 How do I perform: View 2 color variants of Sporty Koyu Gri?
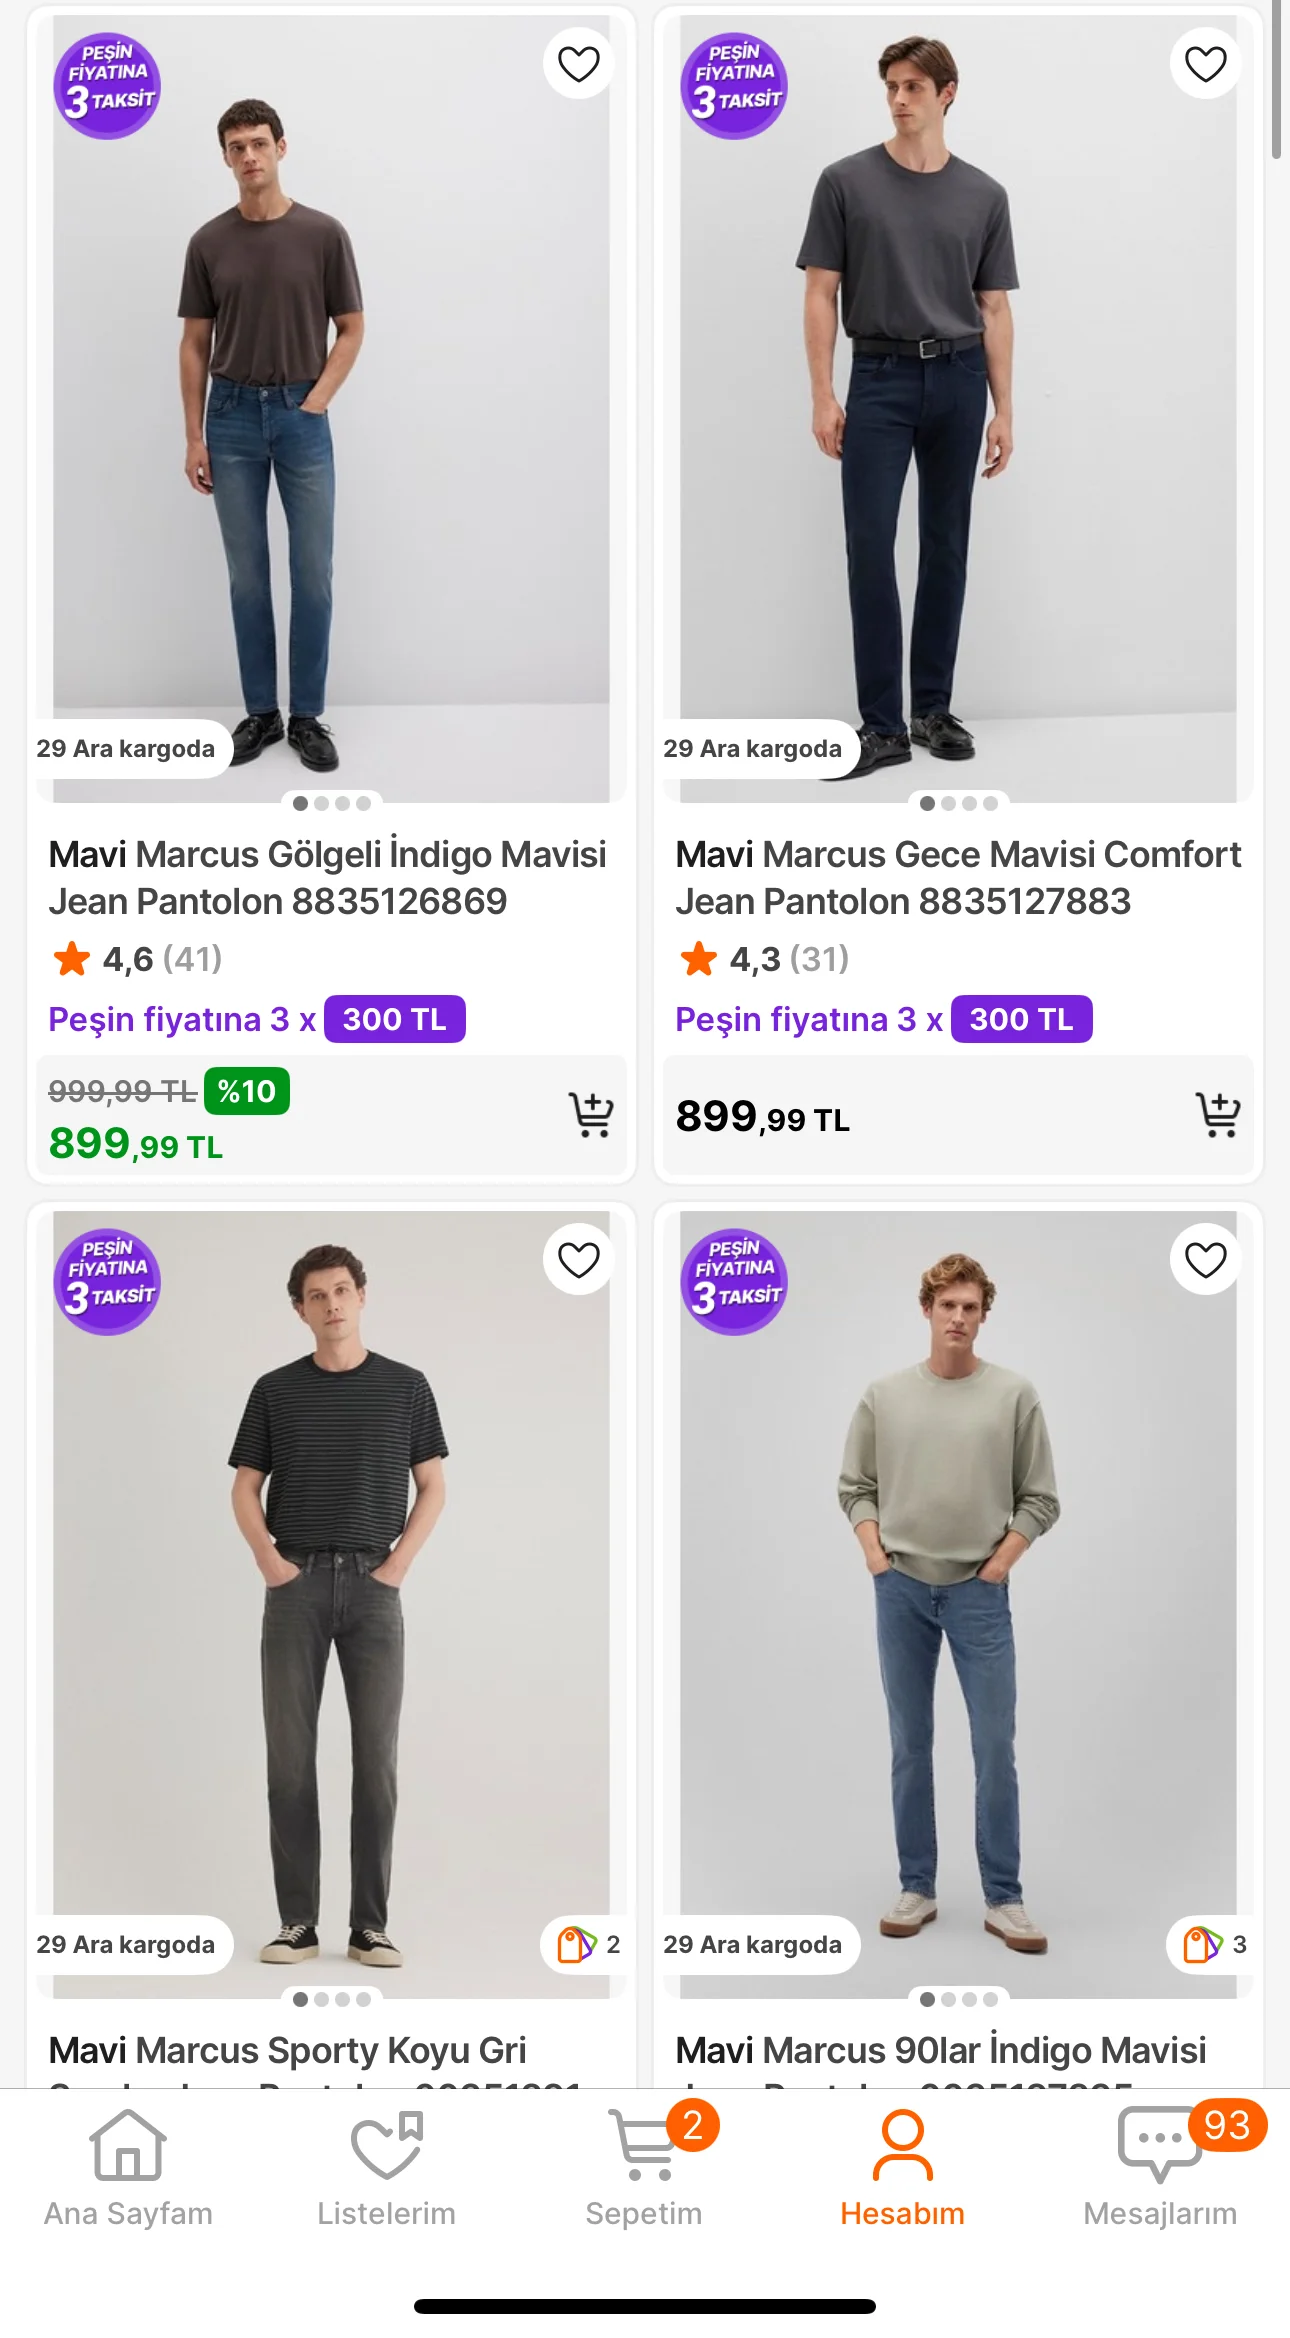[588, 1944]
